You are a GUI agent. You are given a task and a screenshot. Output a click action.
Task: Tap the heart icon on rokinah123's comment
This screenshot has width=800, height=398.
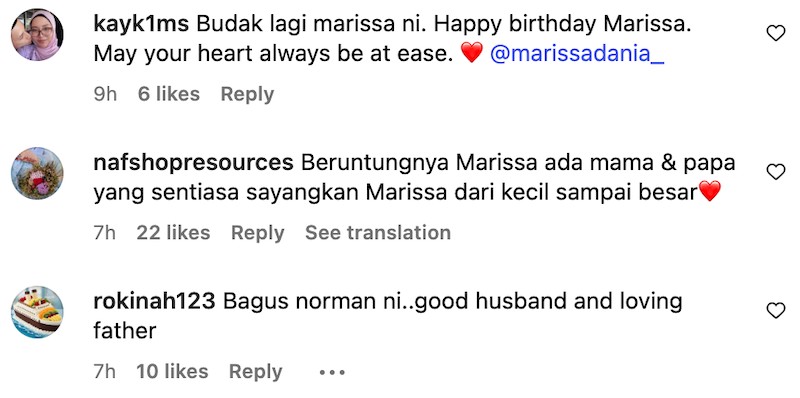click(x=776, y=310)
